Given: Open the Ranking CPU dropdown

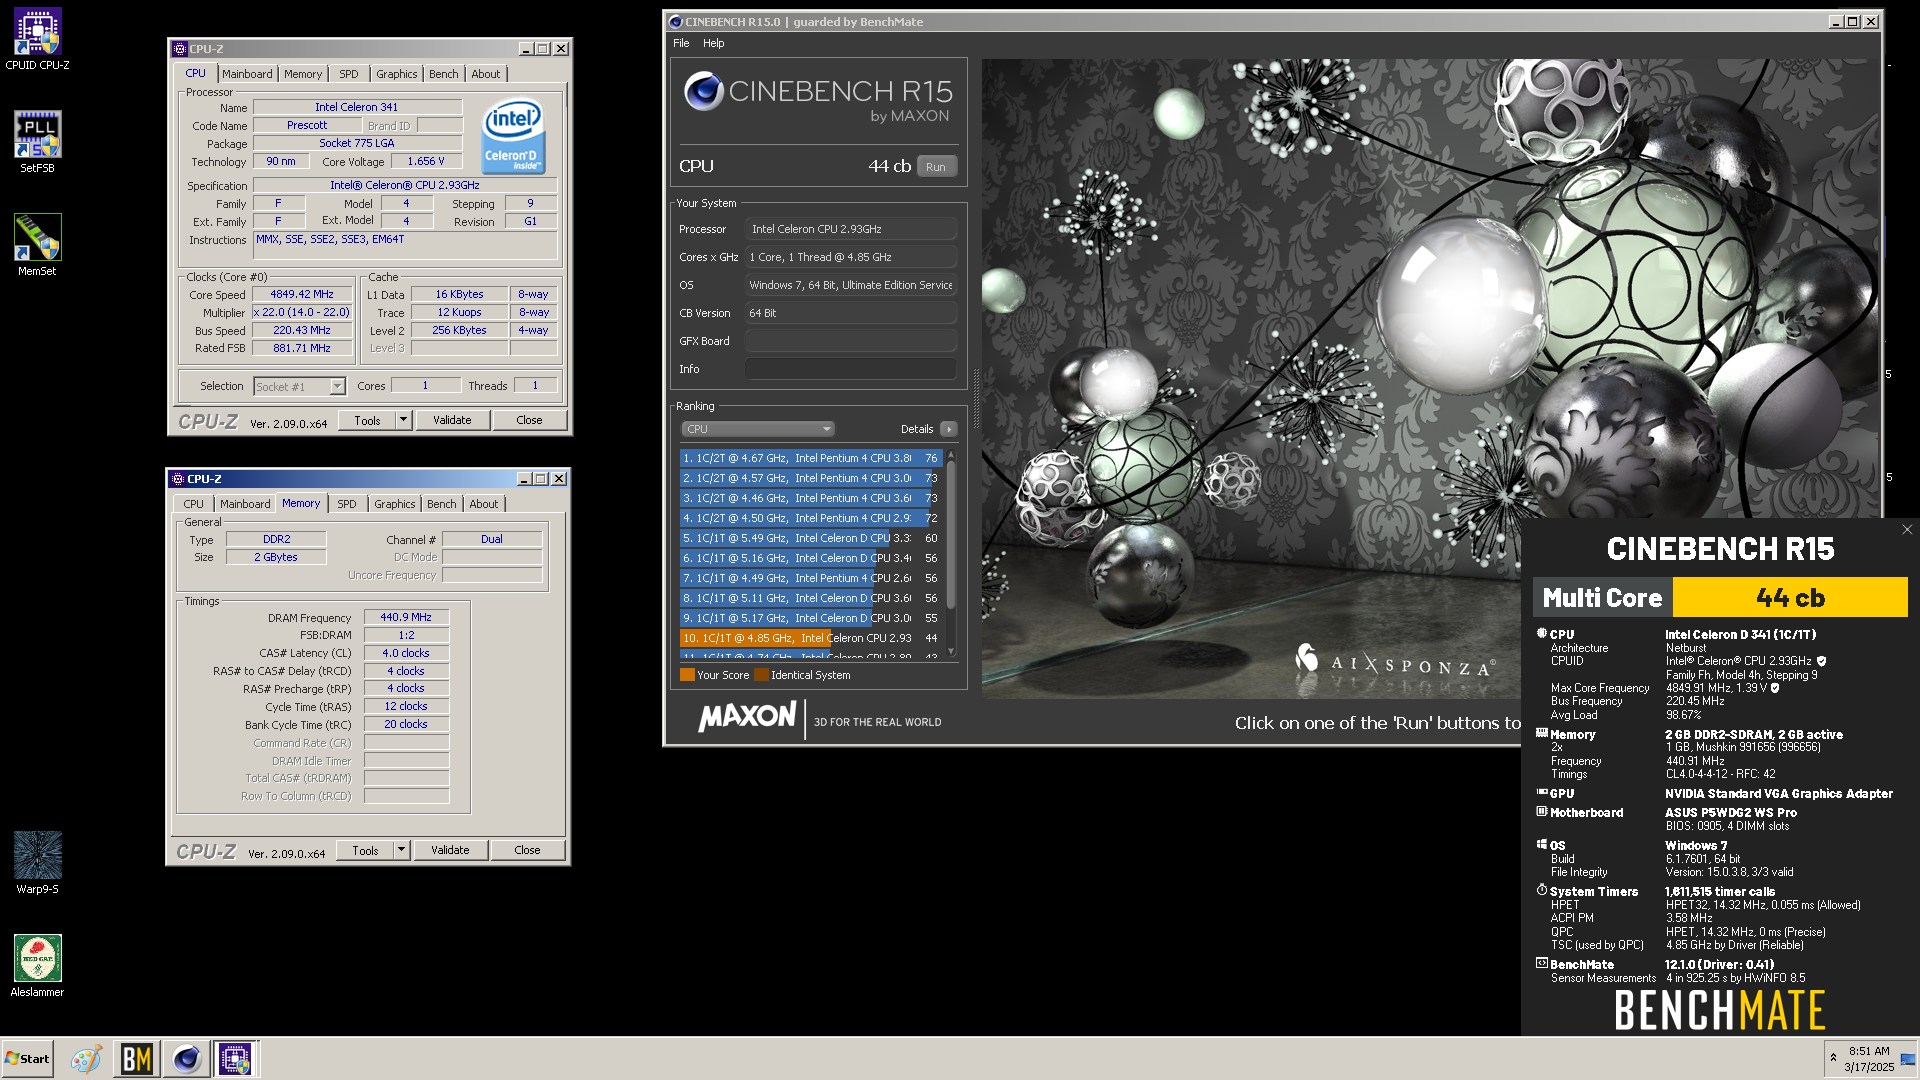Looking at the screenshot, I should (x=757, y=429).
